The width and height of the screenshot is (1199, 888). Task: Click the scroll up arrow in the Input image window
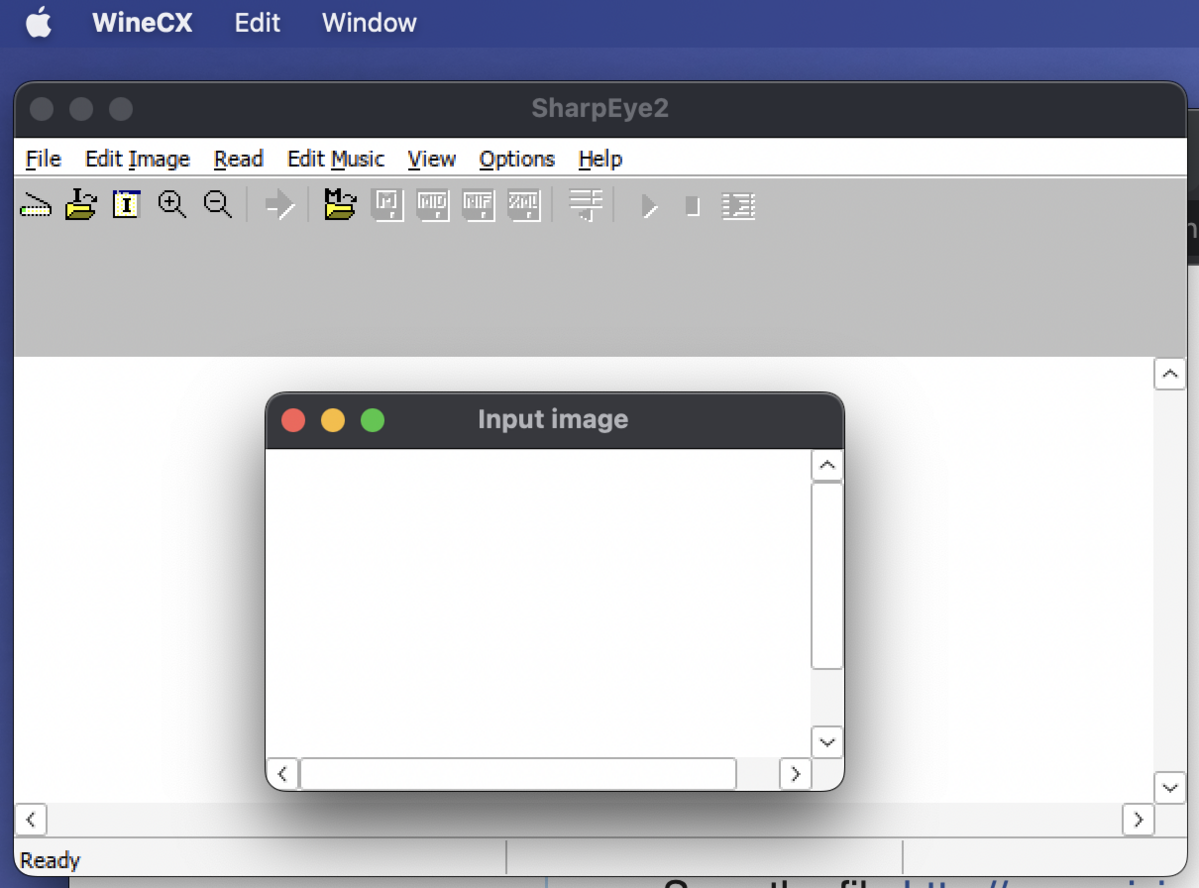tap(827, 466)
